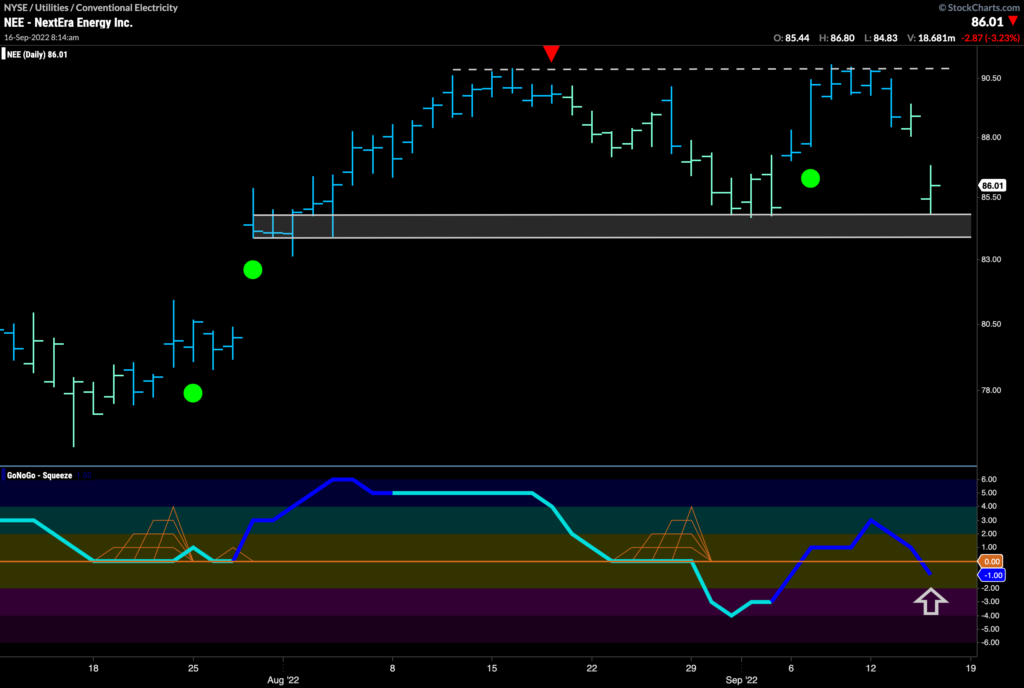This screenshot has height=688, width=1024.
Task: Click the outlined up arrow in Squeeze panel
Action: point(930,601)
